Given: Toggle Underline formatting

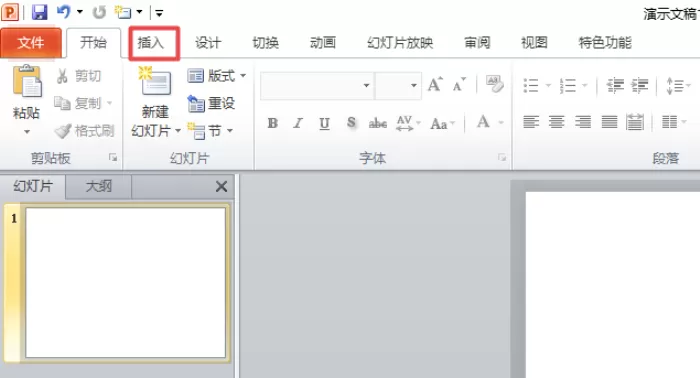Looking at the screenshot, I should click(325, 123).
